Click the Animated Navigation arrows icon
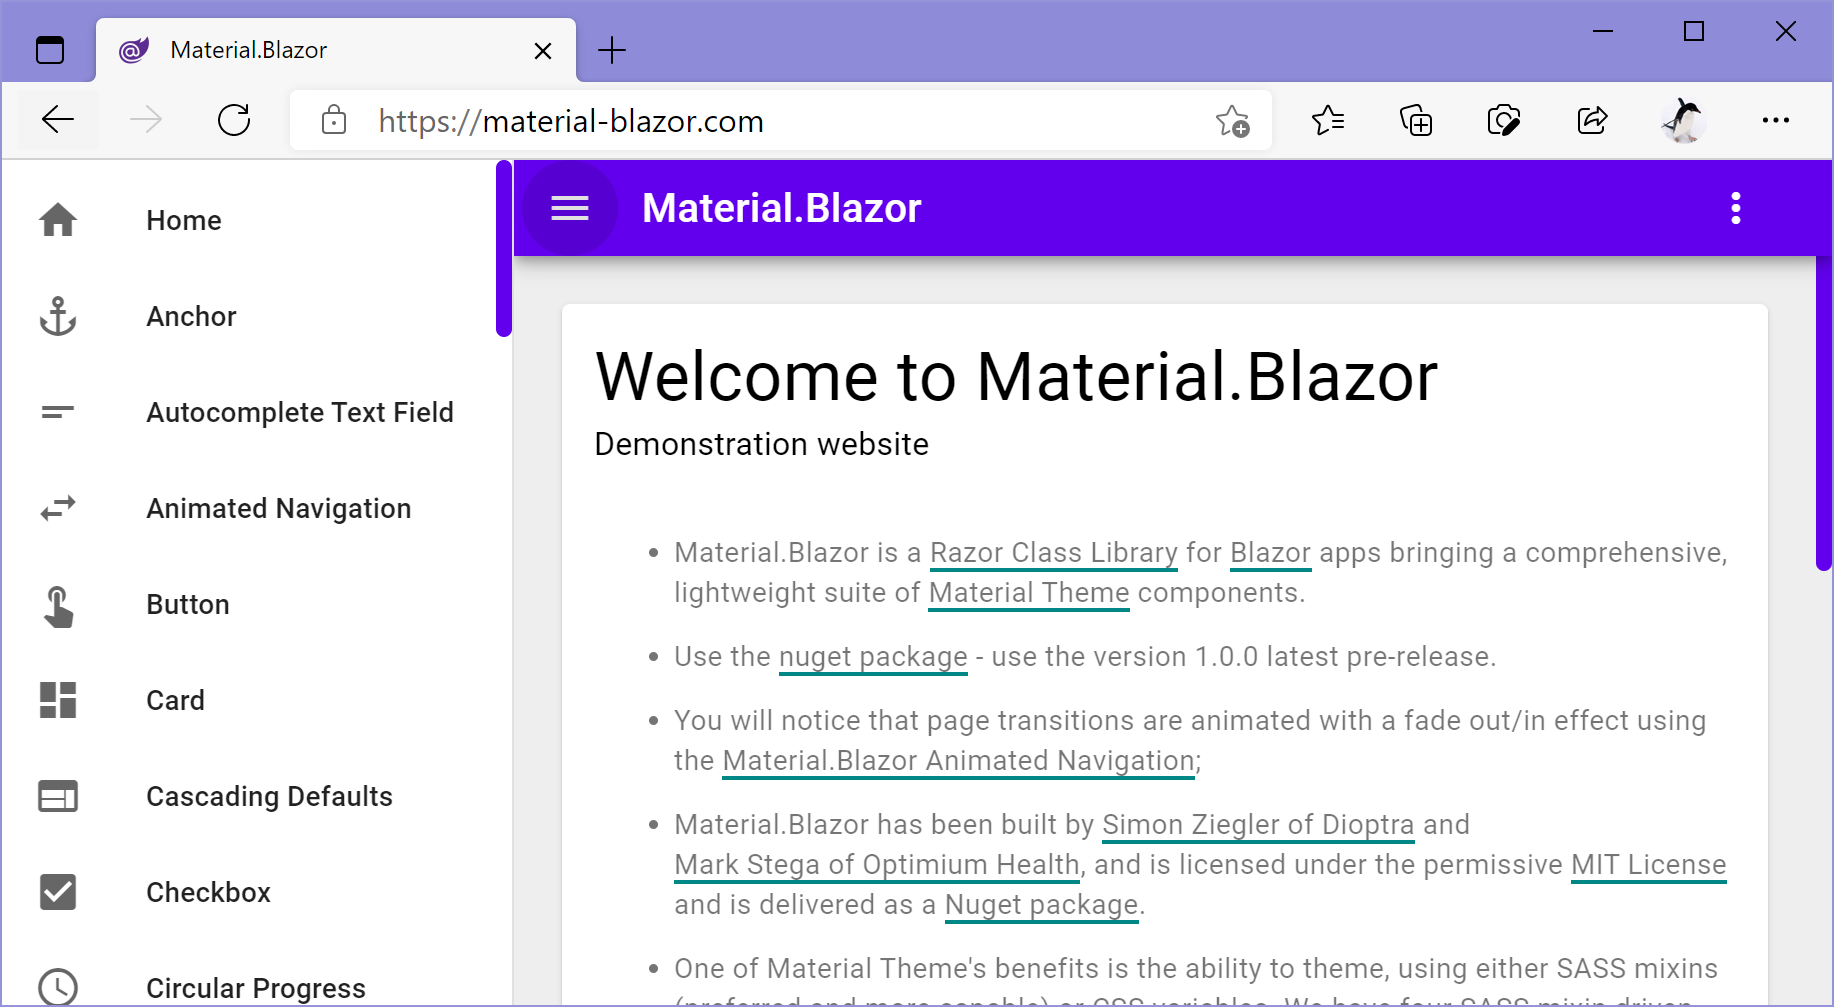The image size is (1834, 1007). point(57,508)
